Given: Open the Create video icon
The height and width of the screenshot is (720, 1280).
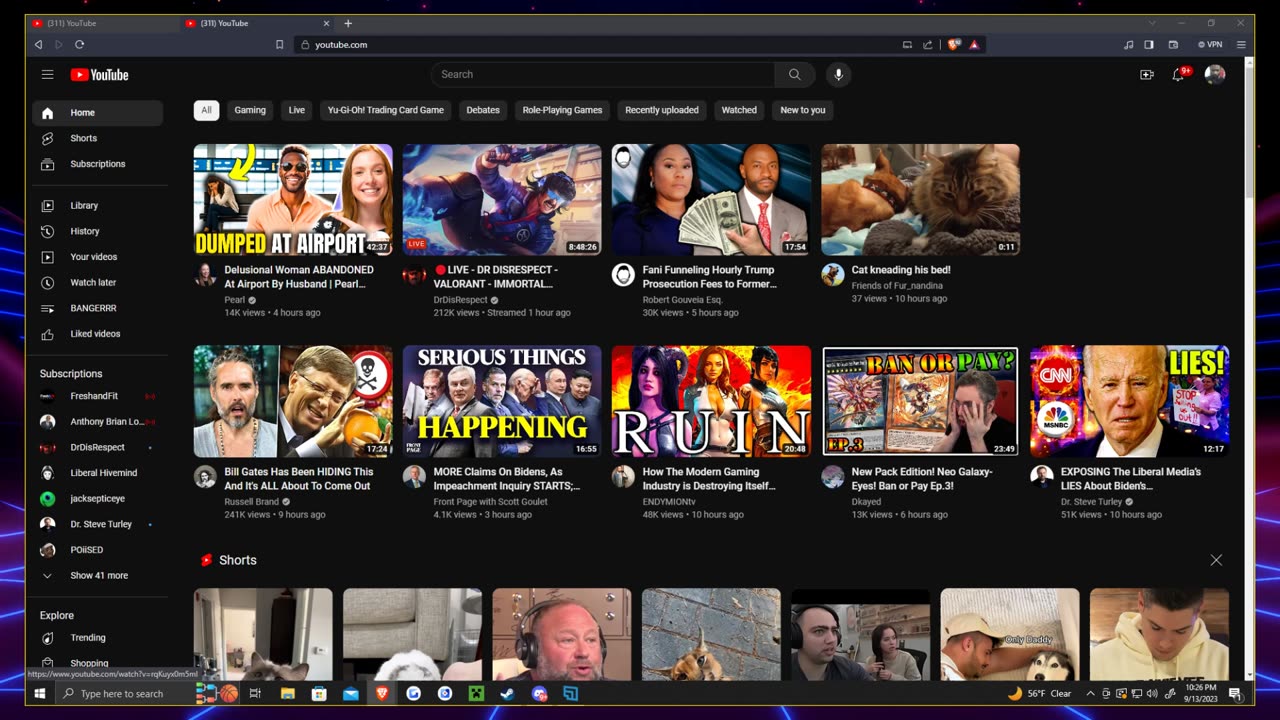Looking at the screenshot, I should pyautogui.click(x=1147, y=74).
